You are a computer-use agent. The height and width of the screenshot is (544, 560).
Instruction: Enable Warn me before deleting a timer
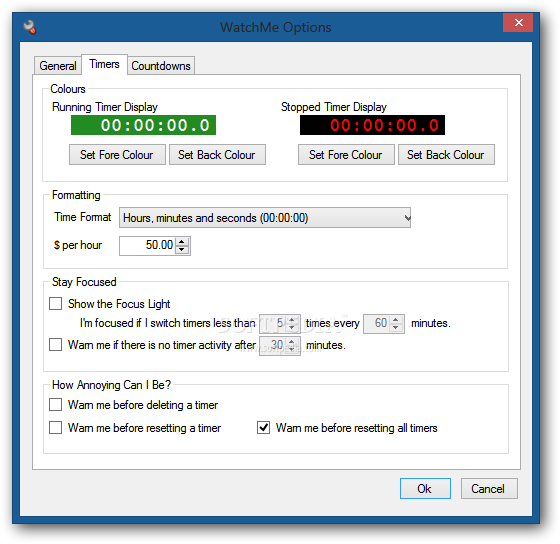[x=55, y=405]
